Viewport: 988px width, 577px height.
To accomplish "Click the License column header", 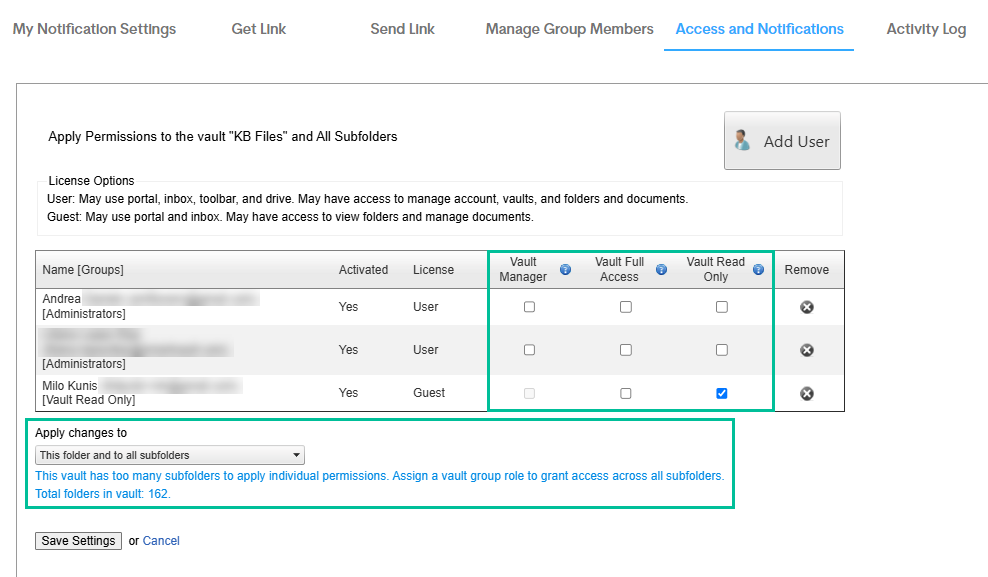I will [434, 270].
